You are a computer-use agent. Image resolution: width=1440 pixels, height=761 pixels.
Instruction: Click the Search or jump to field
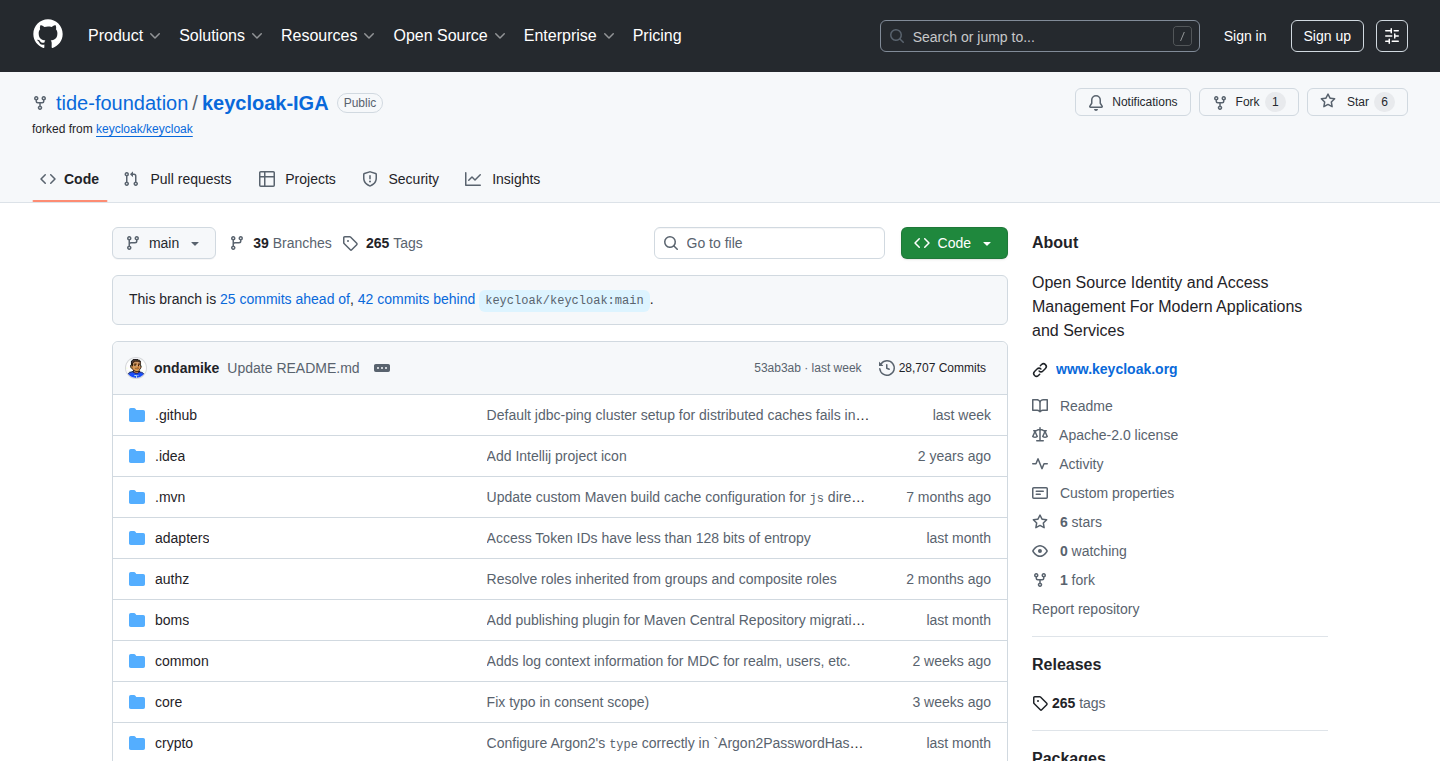(1040, 36)
